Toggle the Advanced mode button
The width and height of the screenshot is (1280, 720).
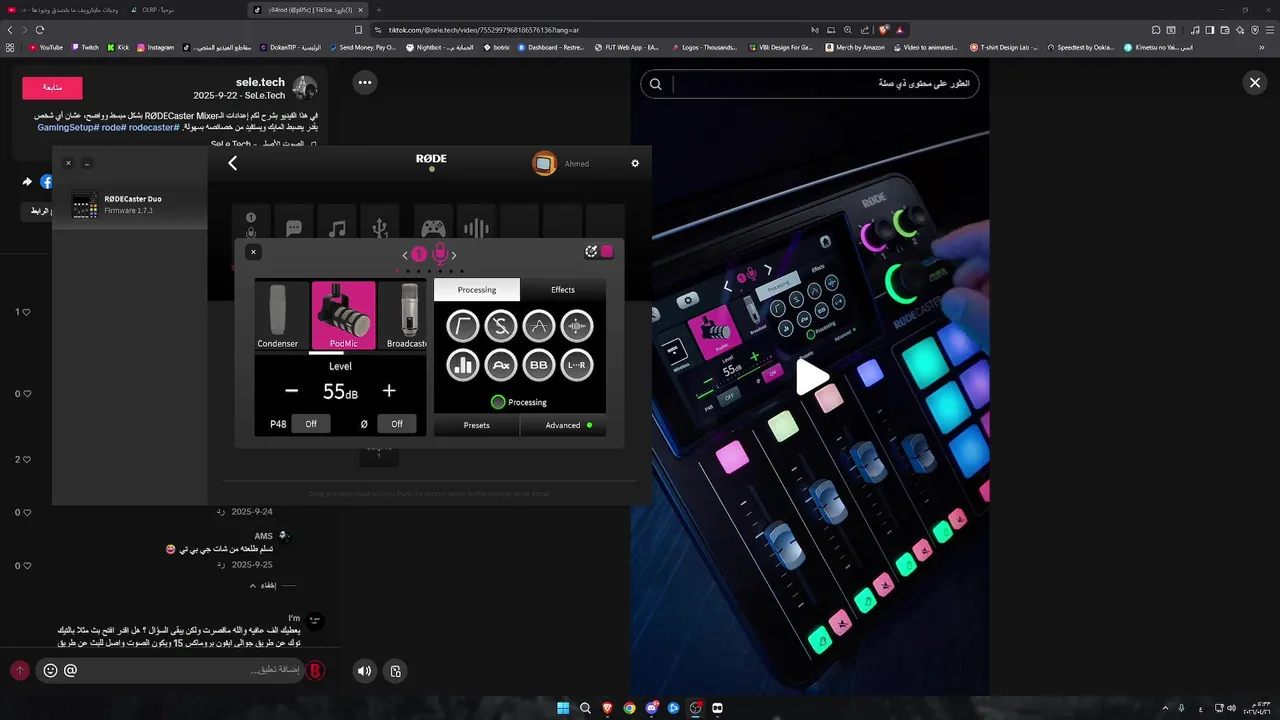point(563,425)
